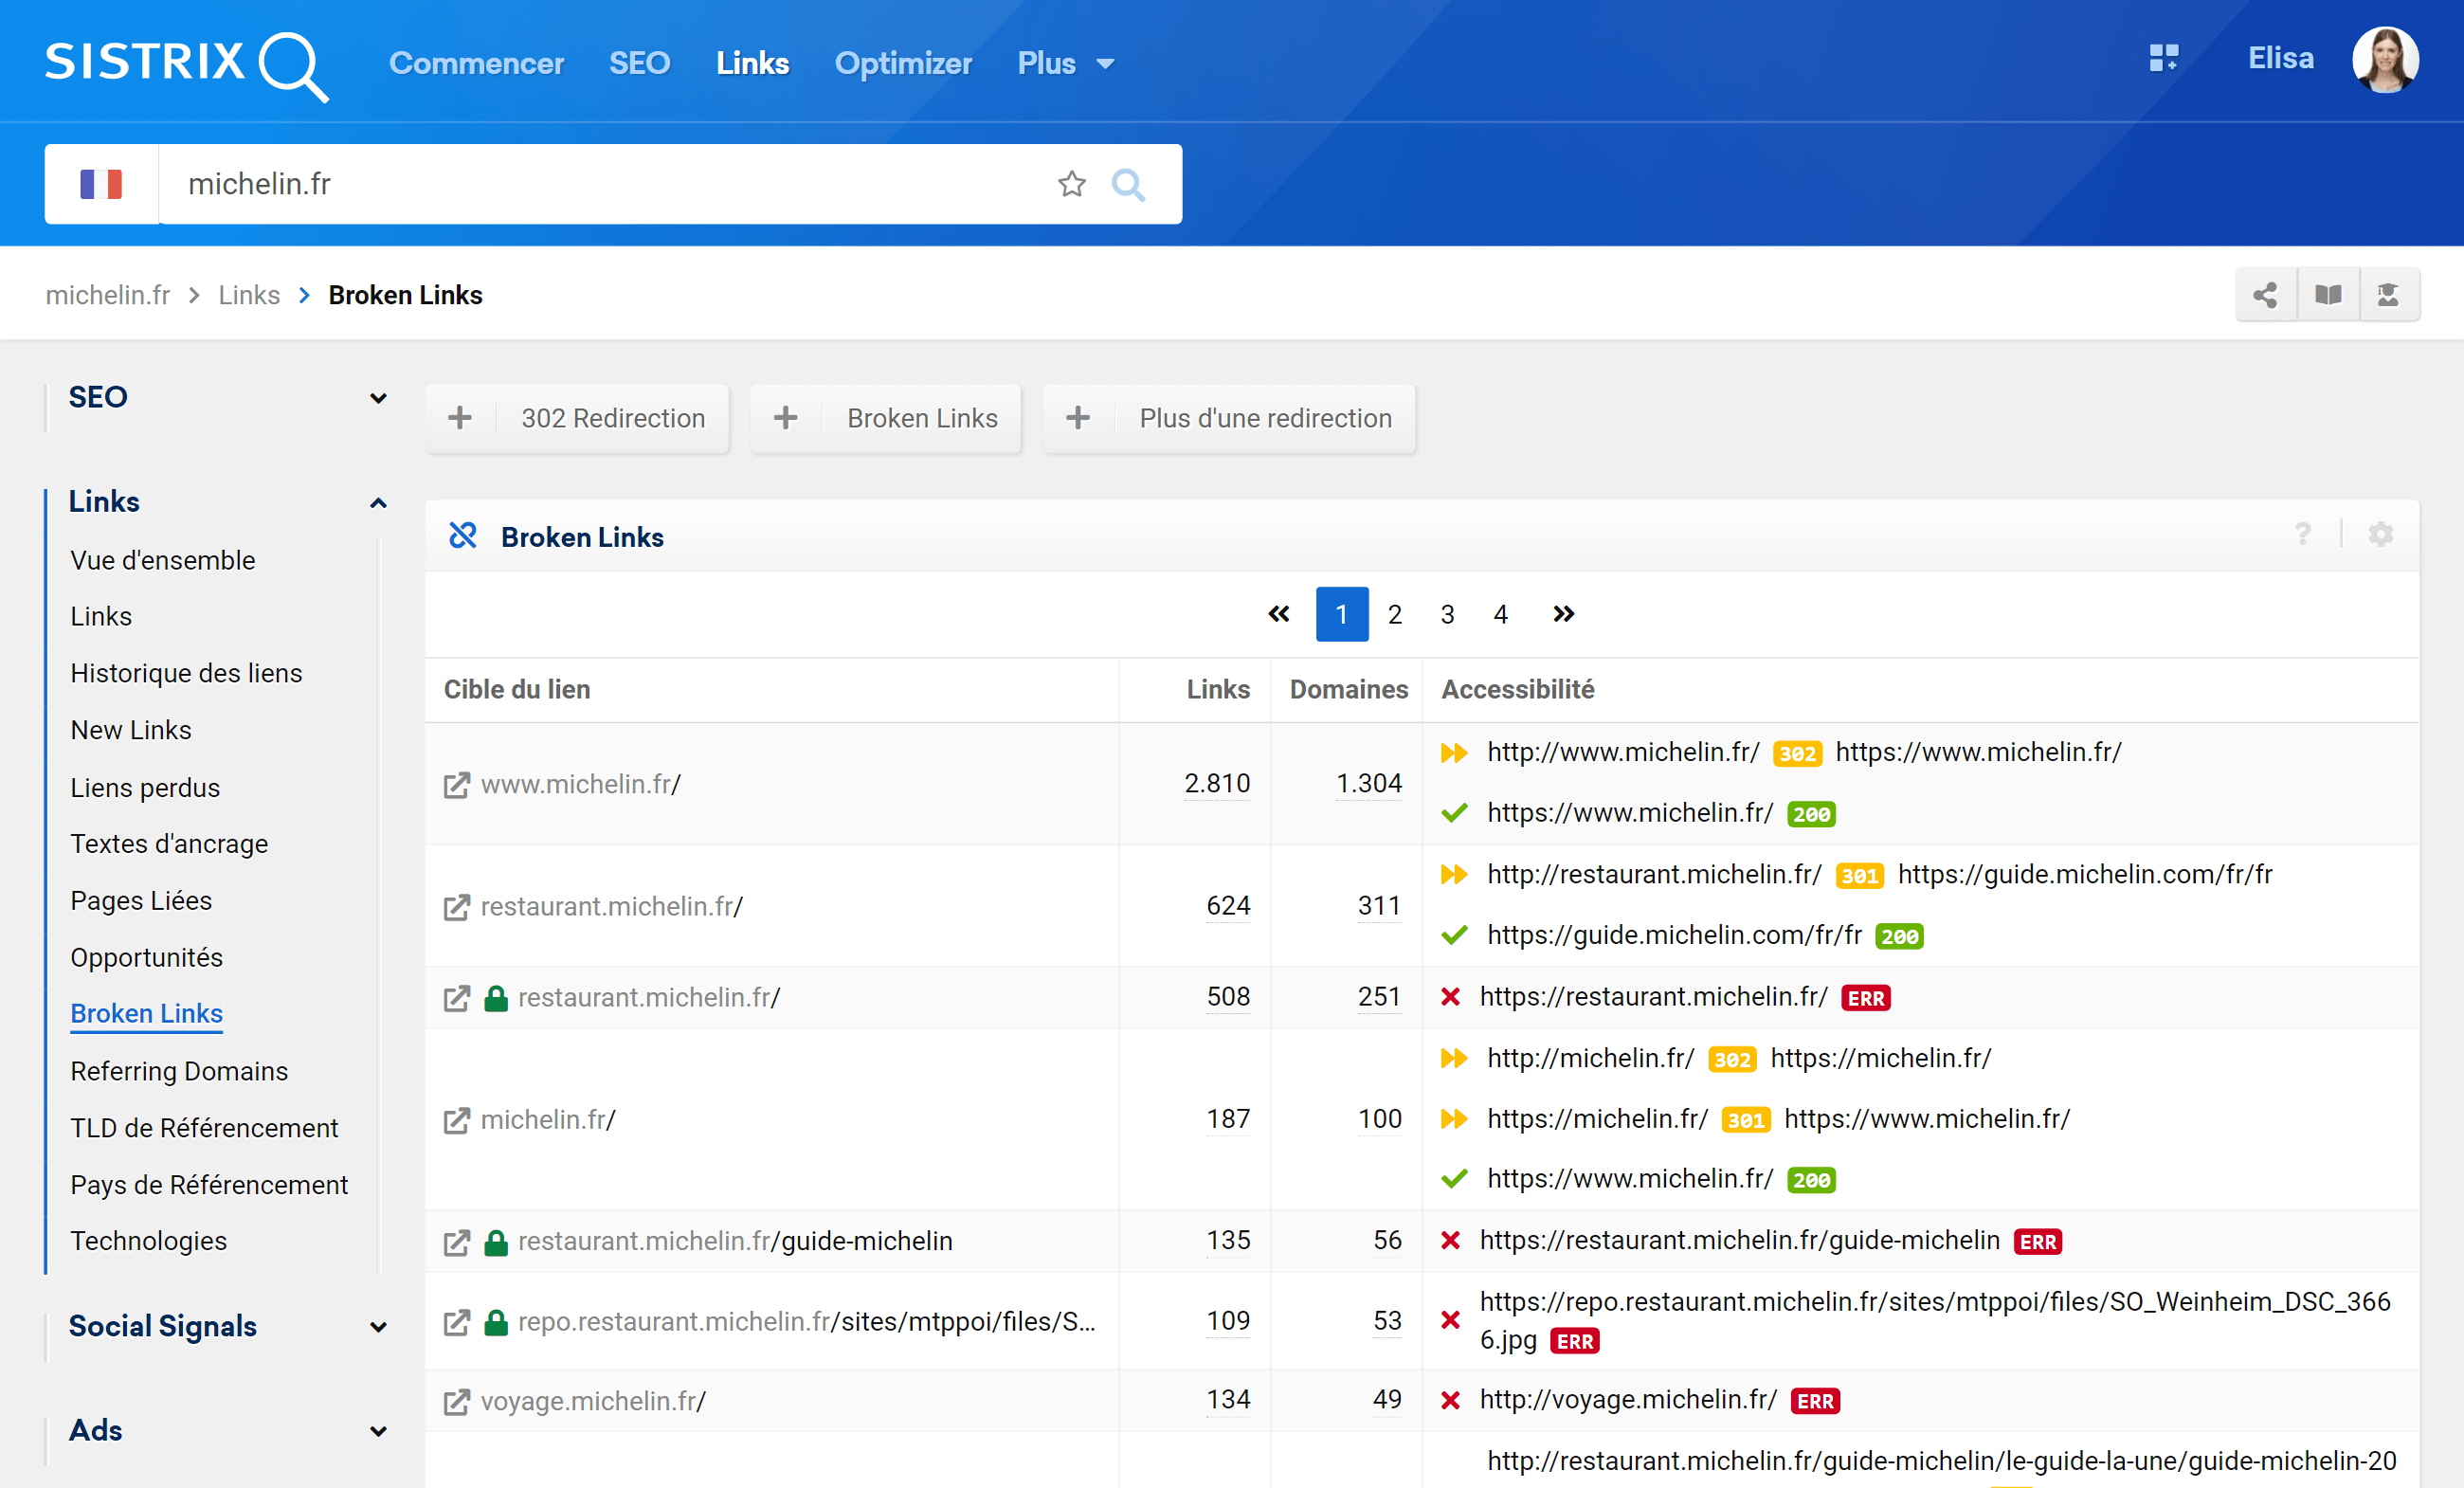
Task: Sort by Domaines column header
Action: coord(1348,690)
